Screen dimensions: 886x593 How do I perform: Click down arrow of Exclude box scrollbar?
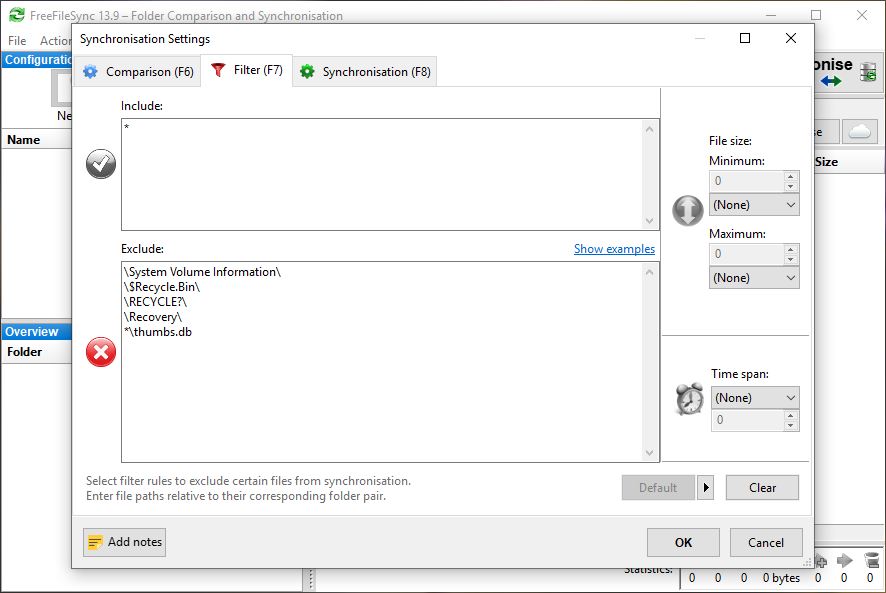[x=649, y=453]
